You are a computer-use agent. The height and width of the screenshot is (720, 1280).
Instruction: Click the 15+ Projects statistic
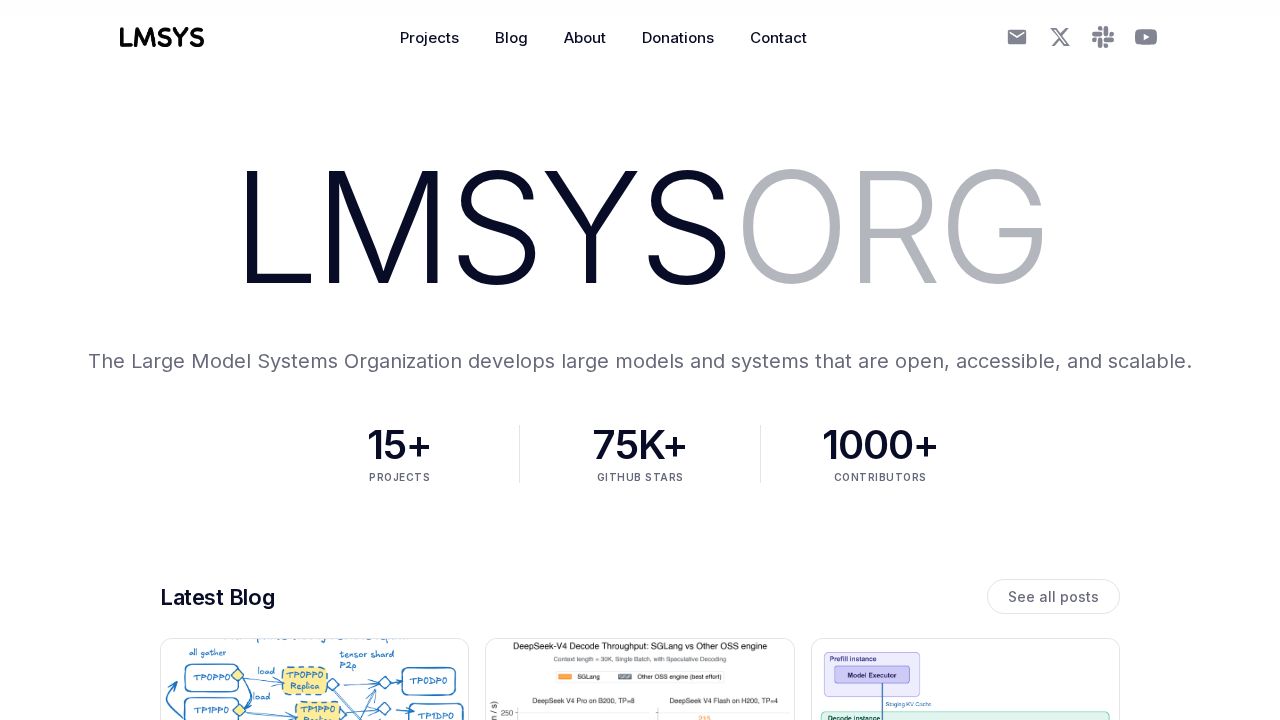399,454
